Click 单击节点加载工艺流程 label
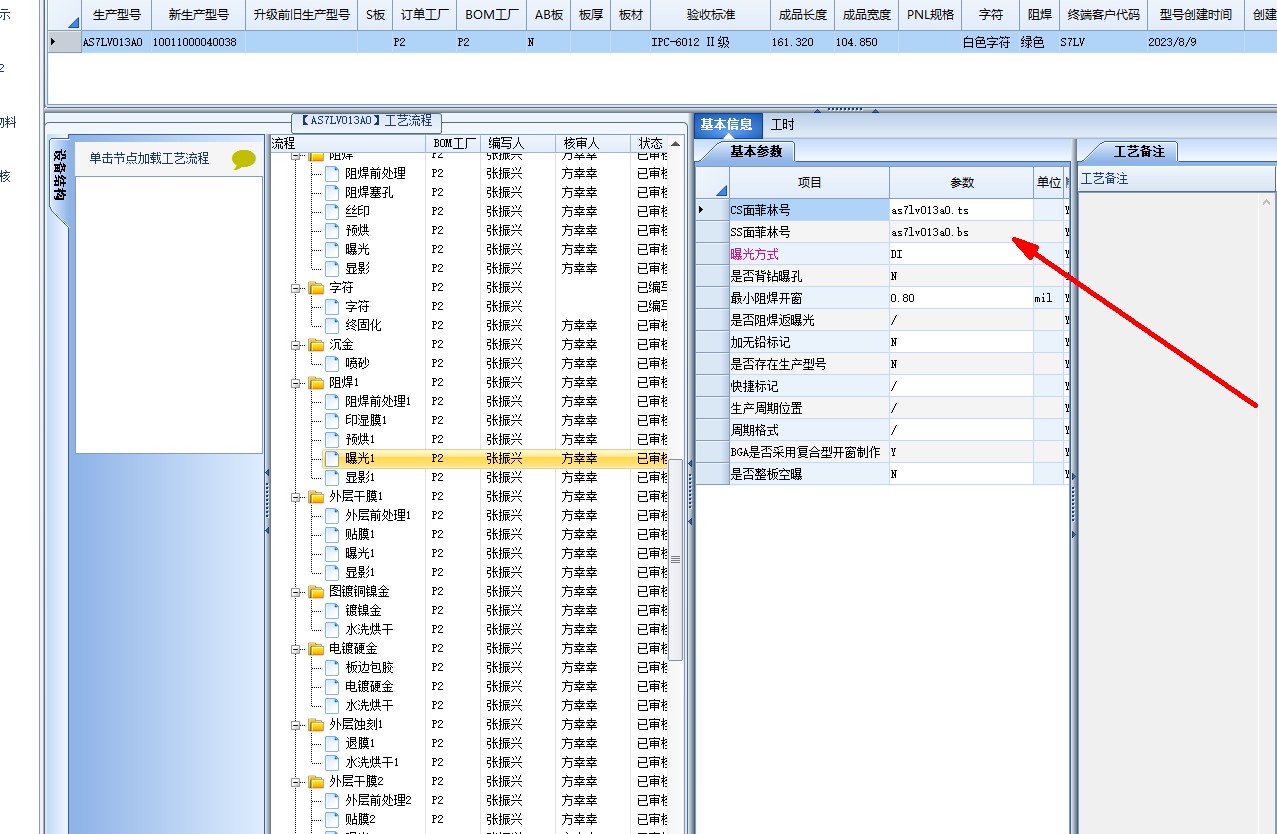The image size is (1277, 834). [x=149, y=158]
